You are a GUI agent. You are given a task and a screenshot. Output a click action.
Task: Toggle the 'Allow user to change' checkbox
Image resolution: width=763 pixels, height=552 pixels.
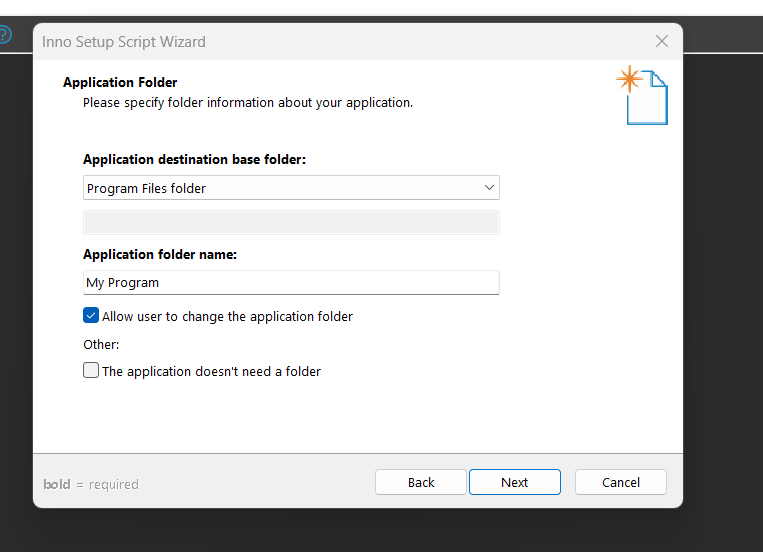[x=91, y=316]
